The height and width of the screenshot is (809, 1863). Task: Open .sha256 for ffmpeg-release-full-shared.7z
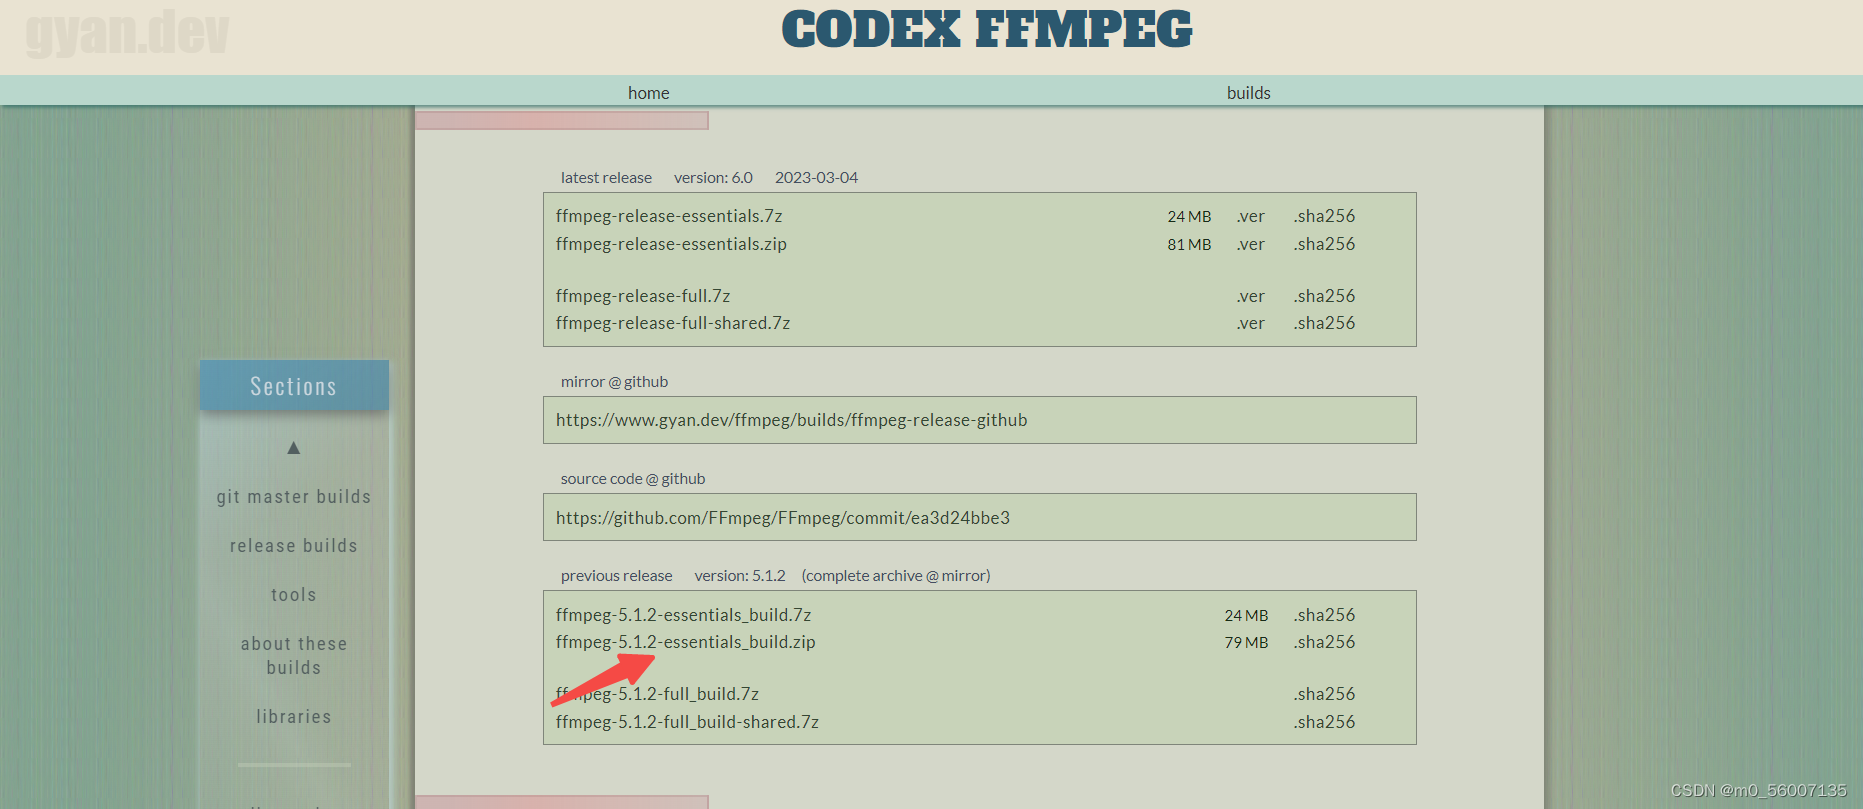tap(1324, 323)
